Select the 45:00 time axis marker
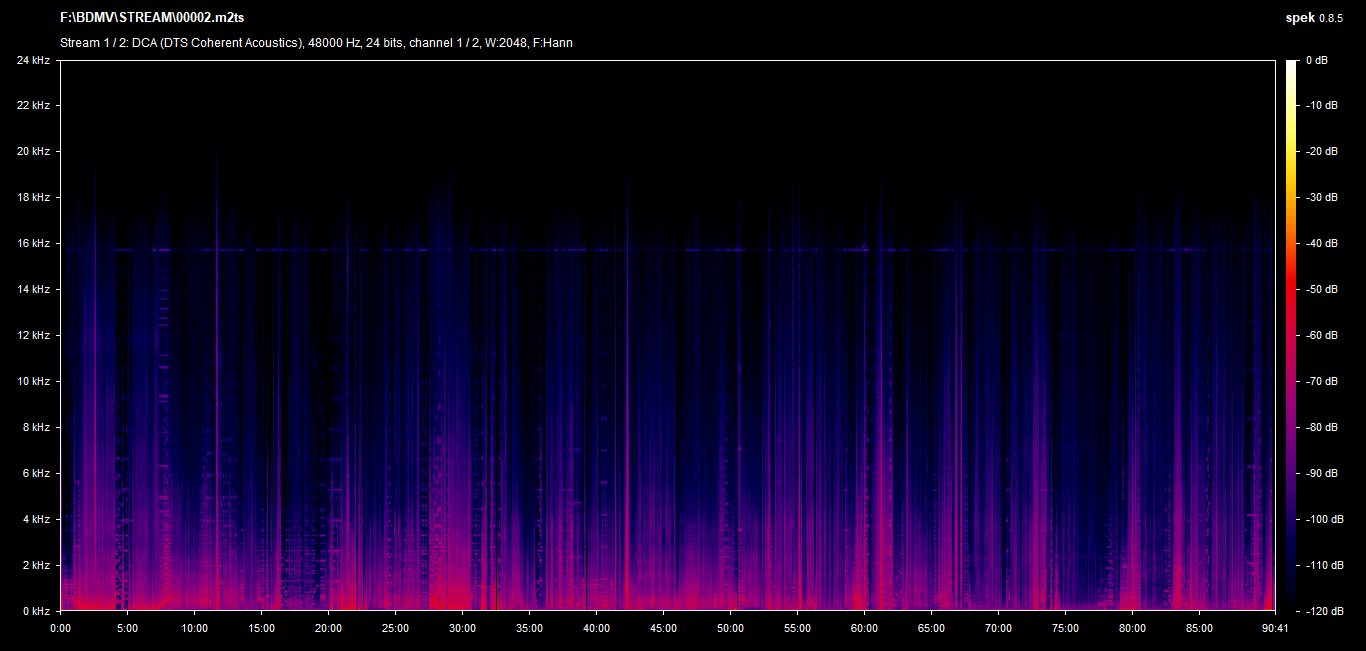Screen dimensions: 1366x651 point(663,628)
